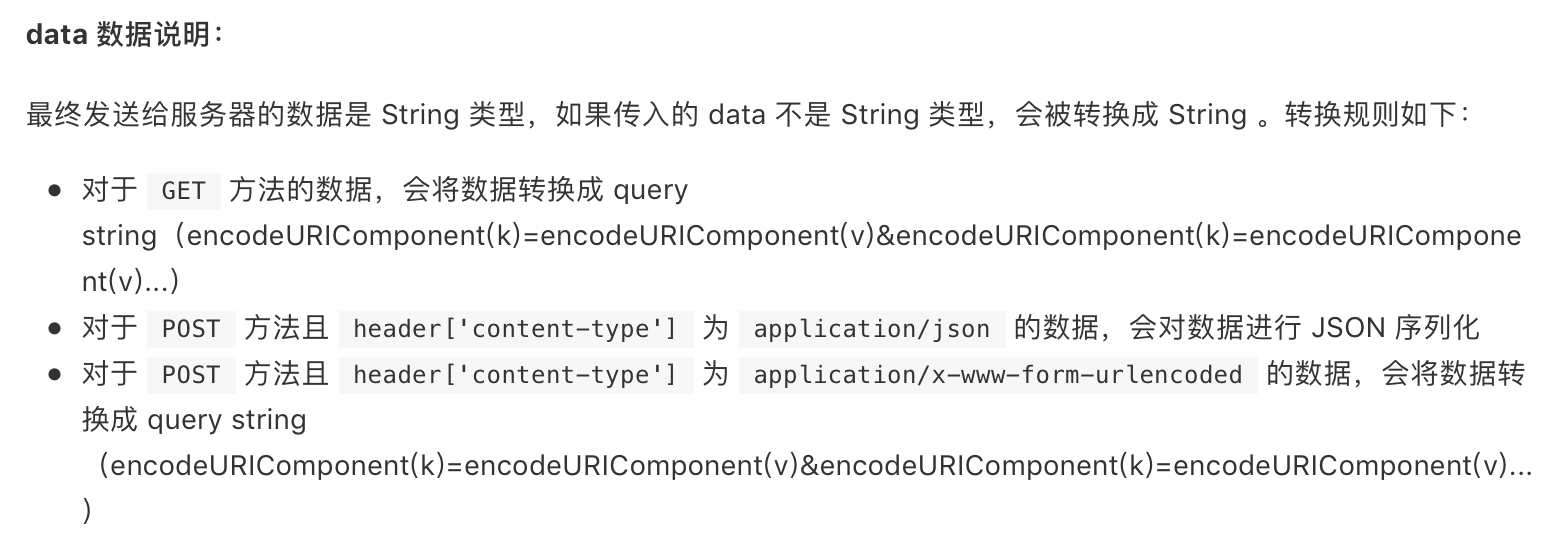Click the 'nt(v)...)' wrapped line
1548x538 pixels.
coord(130,282)
